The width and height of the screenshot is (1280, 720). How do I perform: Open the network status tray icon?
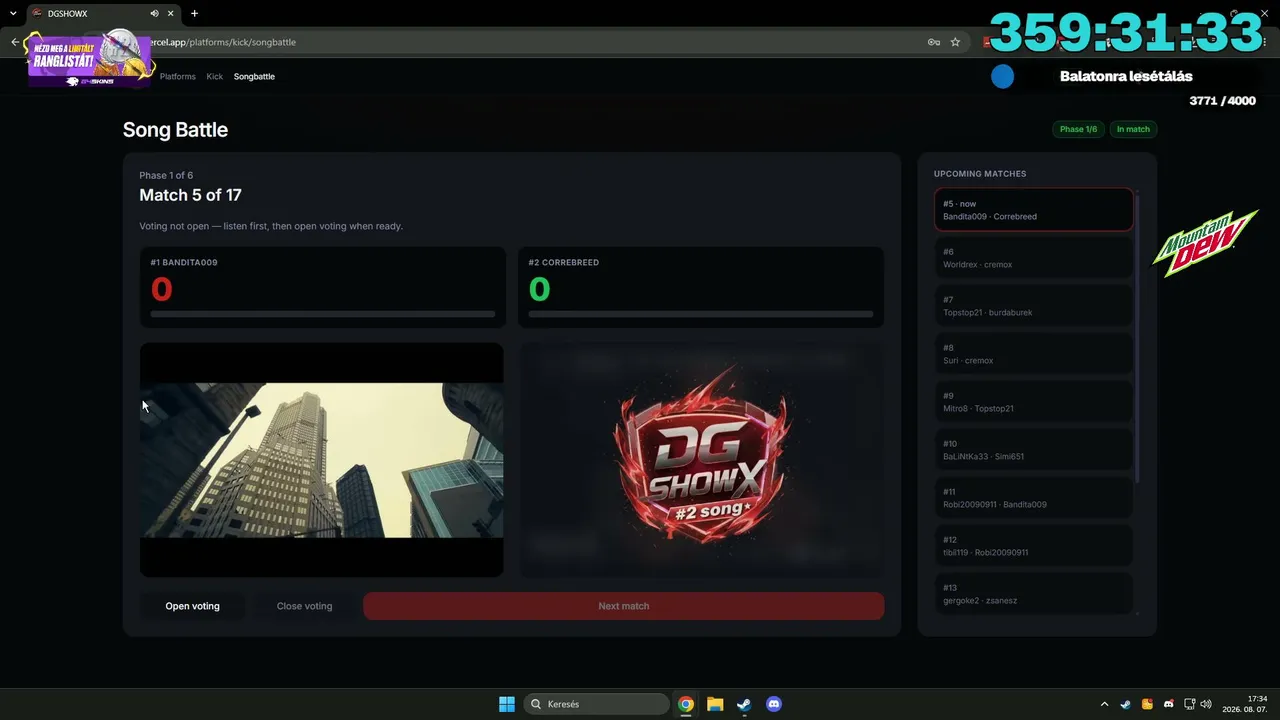pyautogui.click(x=1190, y=704)
